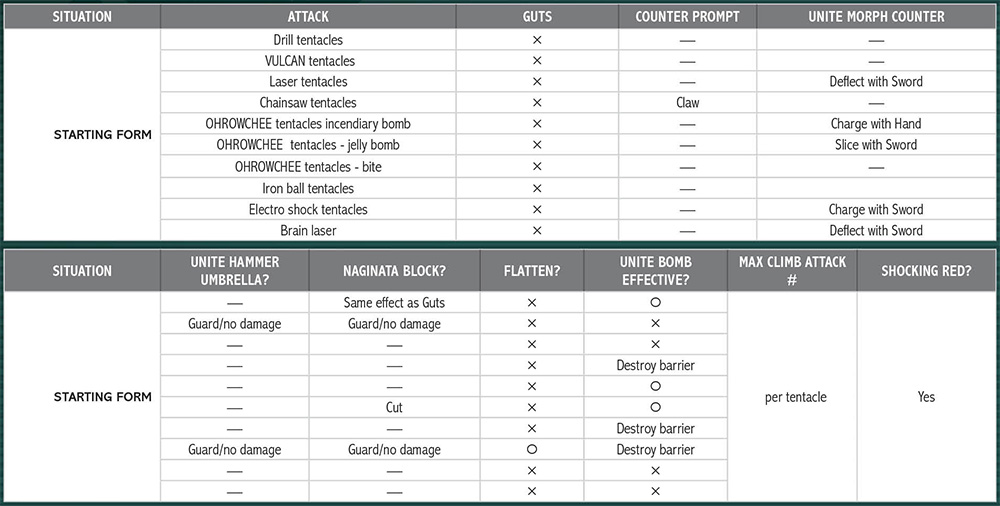Click Same effect as Guts cell
This screenshot has width=1000, height=506.
pyautogui.click(x=394, y=302)
